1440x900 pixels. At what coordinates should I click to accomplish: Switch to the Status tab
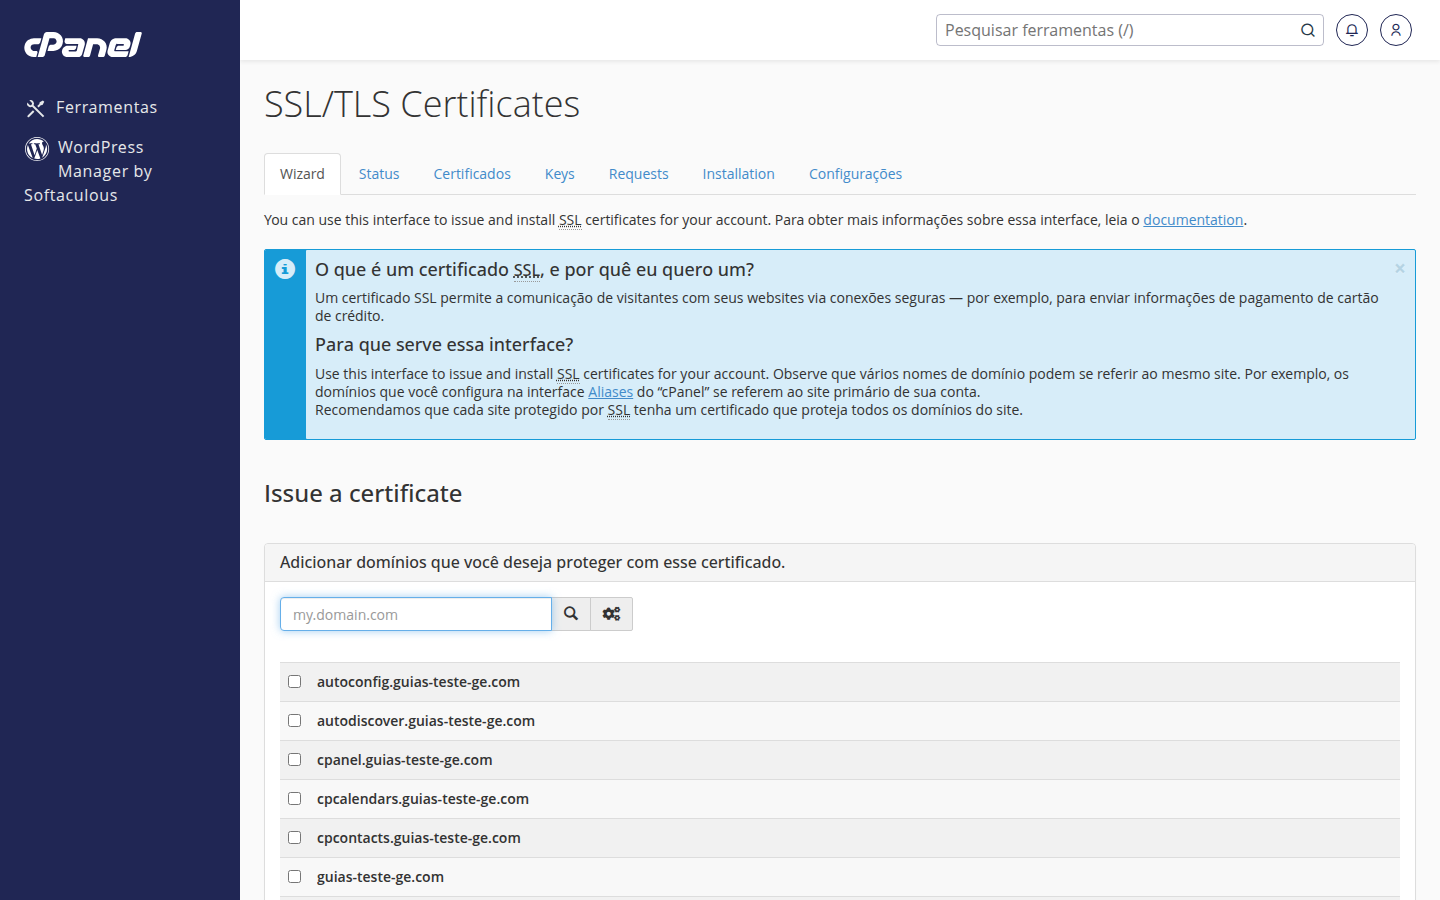point(379,174)
